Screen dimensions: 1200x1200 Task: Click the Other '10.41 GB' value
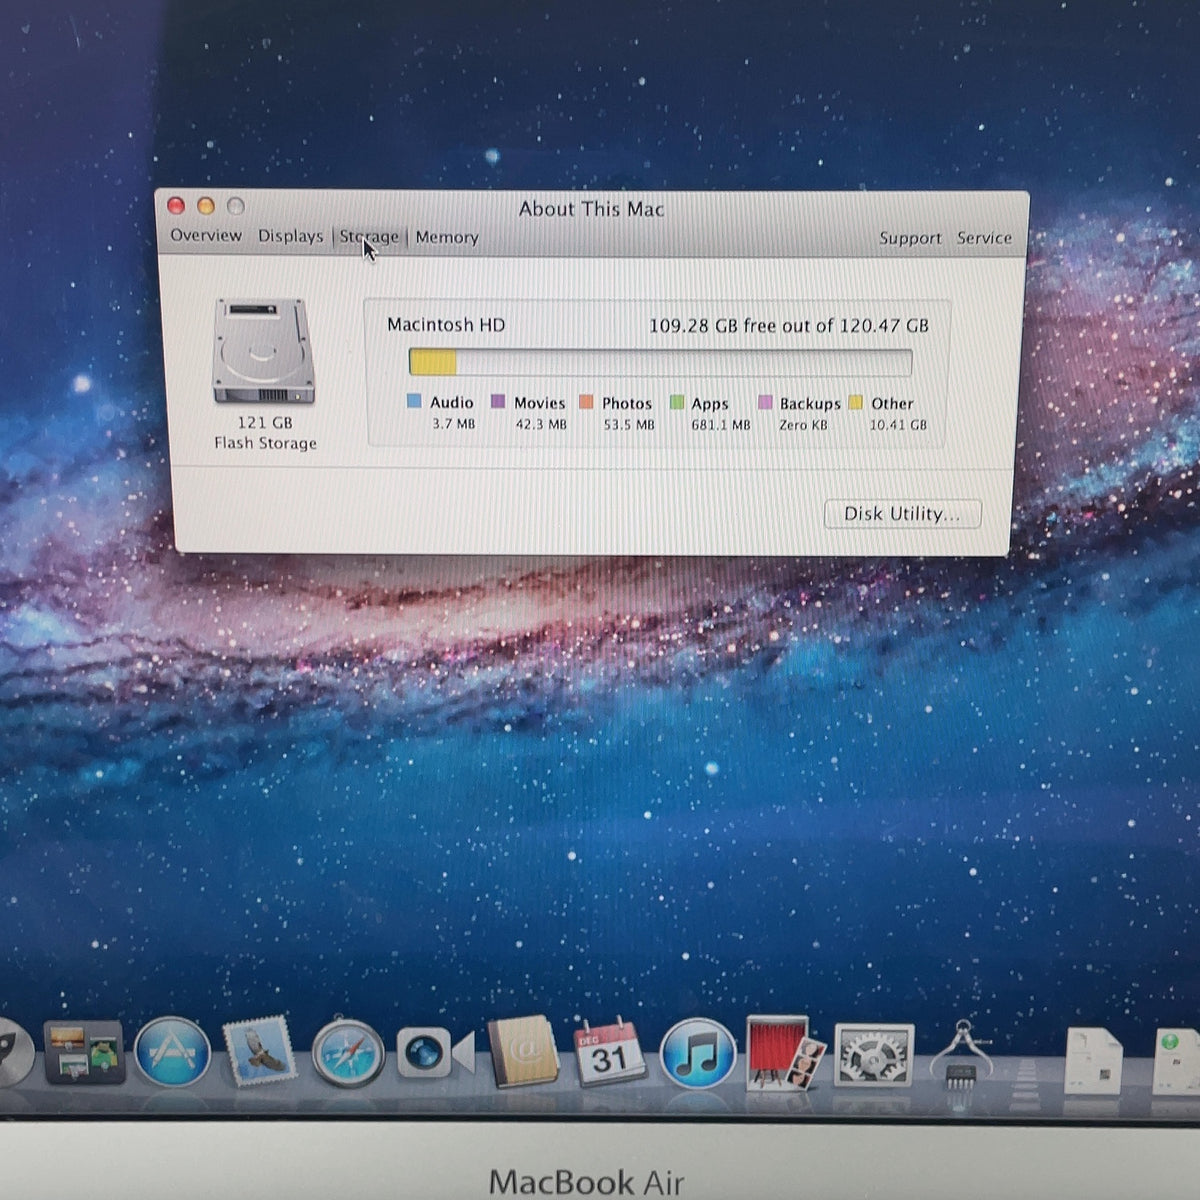click(898, 425)
